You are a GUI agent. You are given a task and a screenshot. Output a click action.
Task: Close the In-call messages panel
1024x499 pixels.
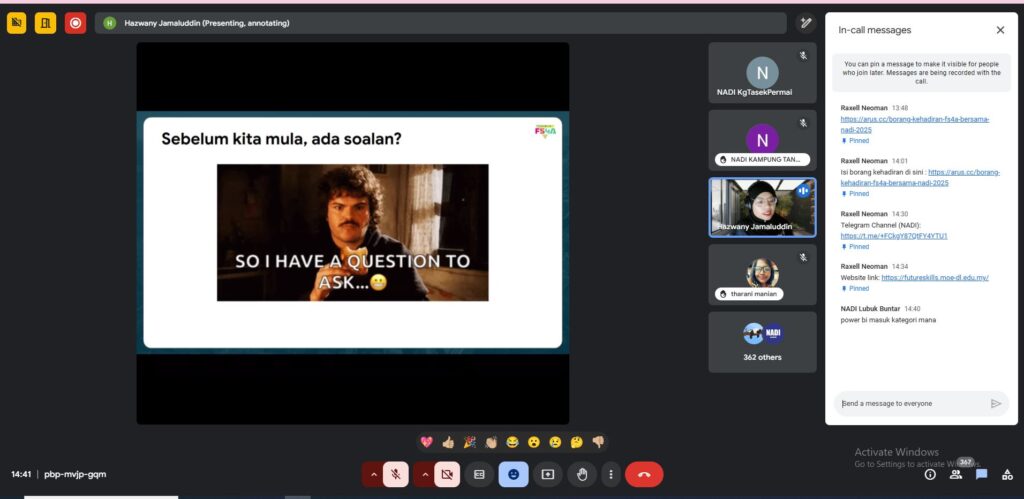[1000, 30]
